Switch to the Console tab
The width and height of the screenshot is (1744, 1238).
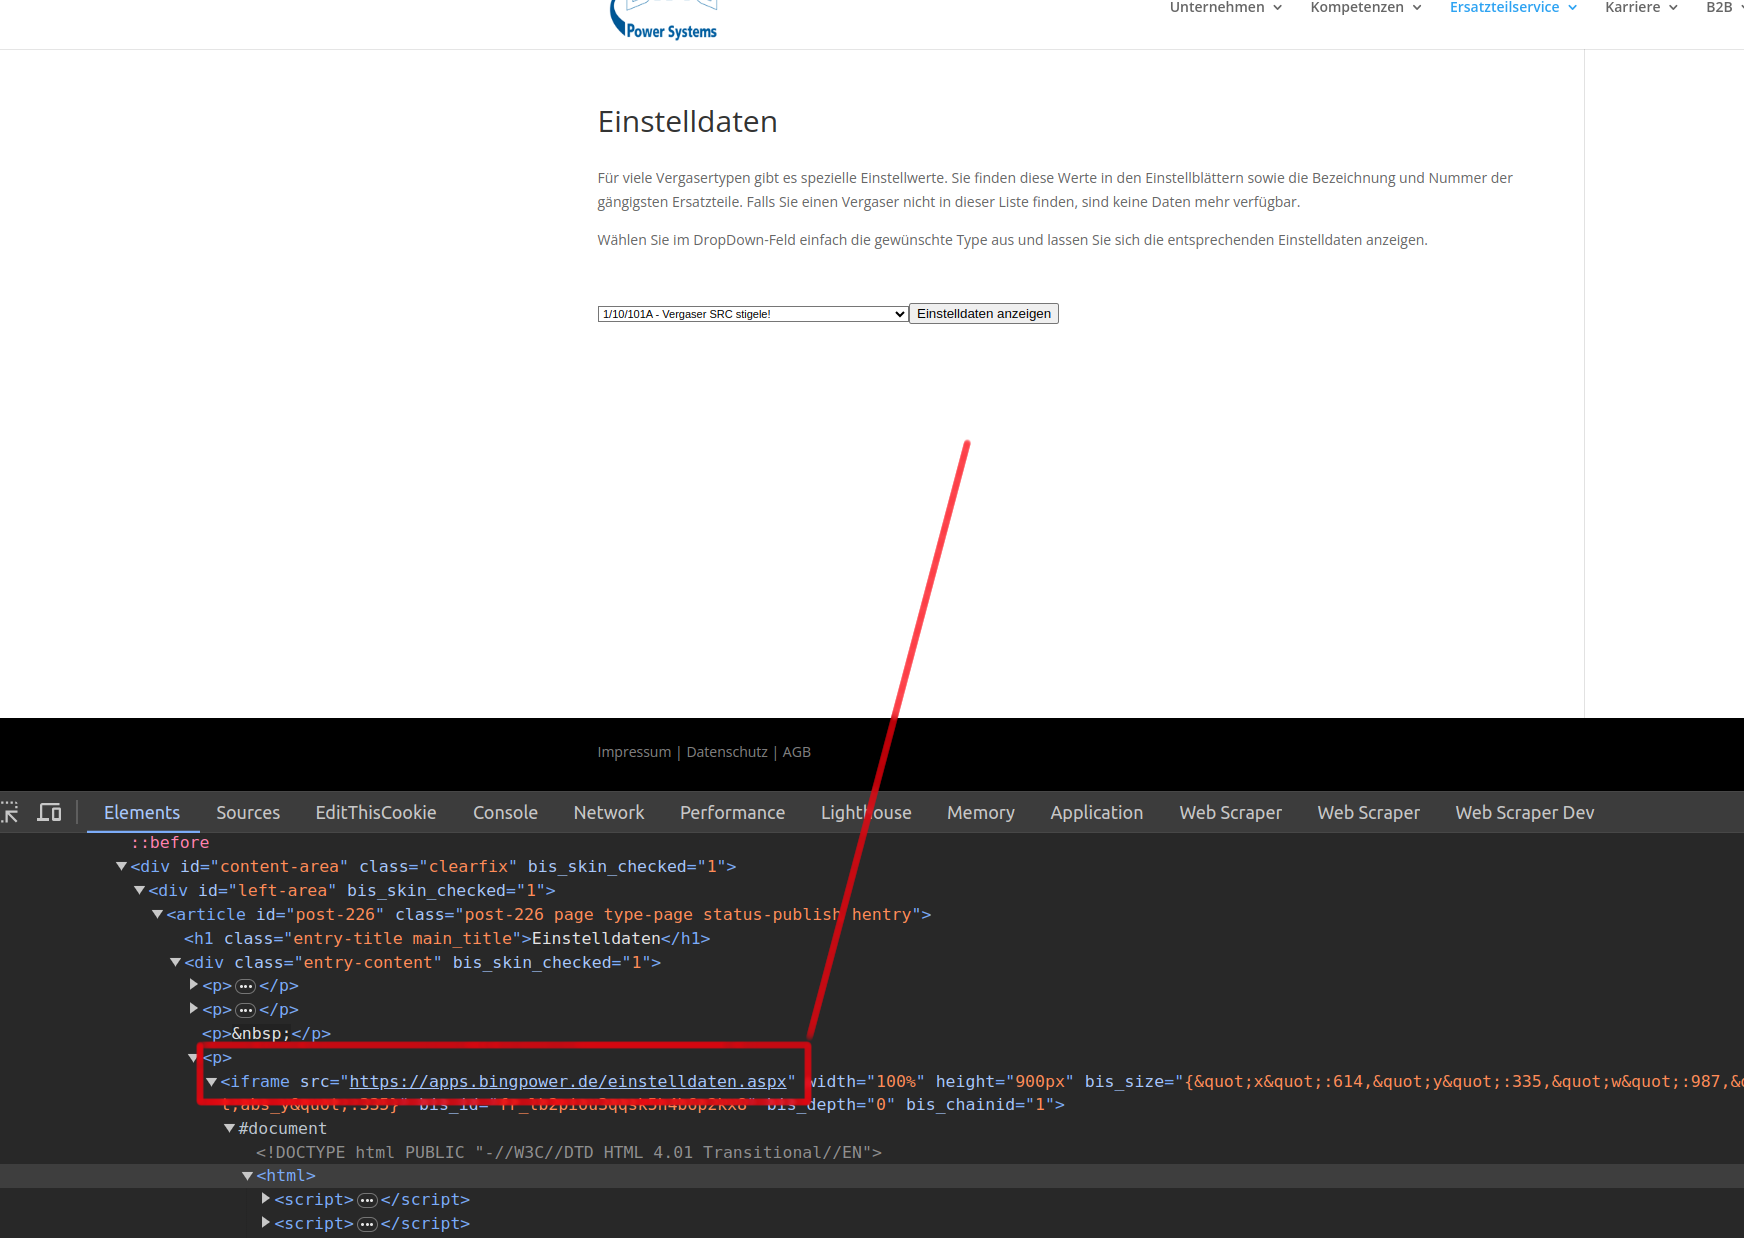[505, 813]
